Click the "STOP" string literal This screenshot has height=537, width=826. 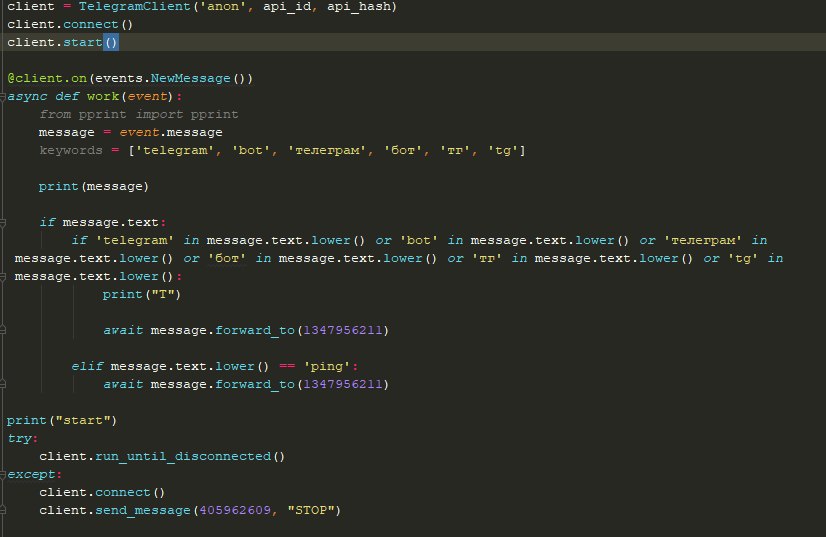tap(311, 510)
